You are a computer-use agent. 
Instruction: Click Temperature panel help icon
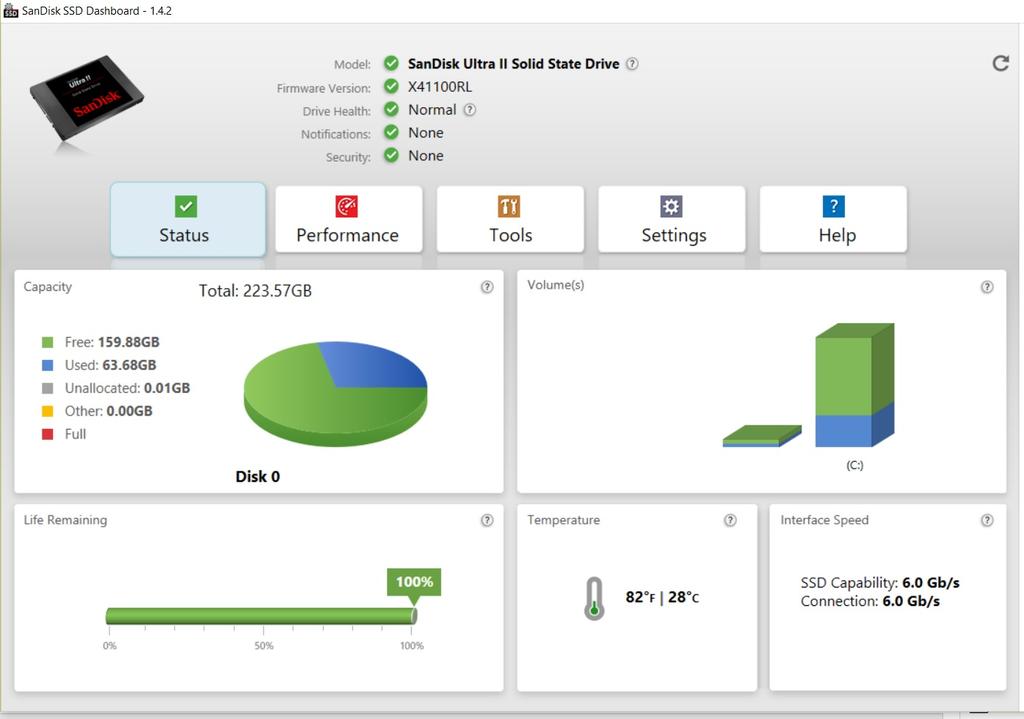click(730, 520)
